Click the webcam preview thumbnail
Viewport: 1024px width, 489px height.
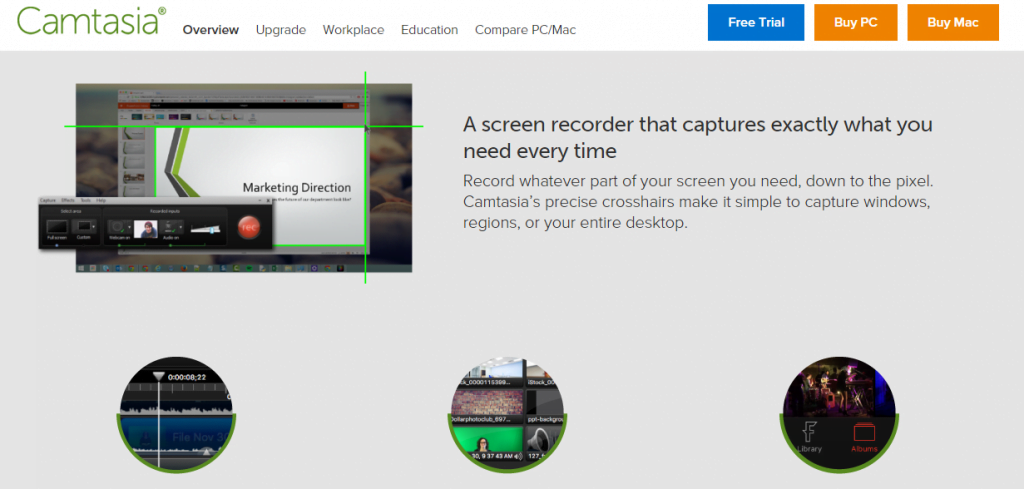tap(146, 229)
